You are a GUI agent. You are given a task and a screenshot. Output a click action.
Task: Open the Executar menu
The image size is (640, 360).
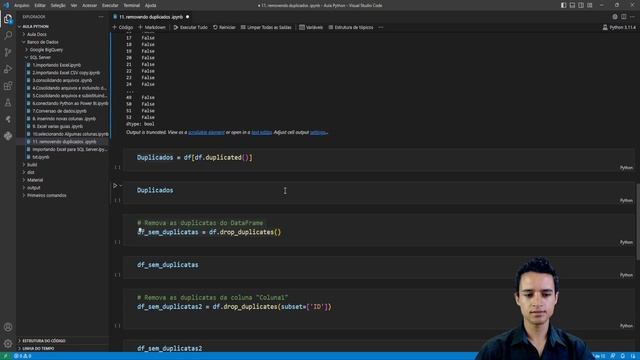(x=110, y=5)
